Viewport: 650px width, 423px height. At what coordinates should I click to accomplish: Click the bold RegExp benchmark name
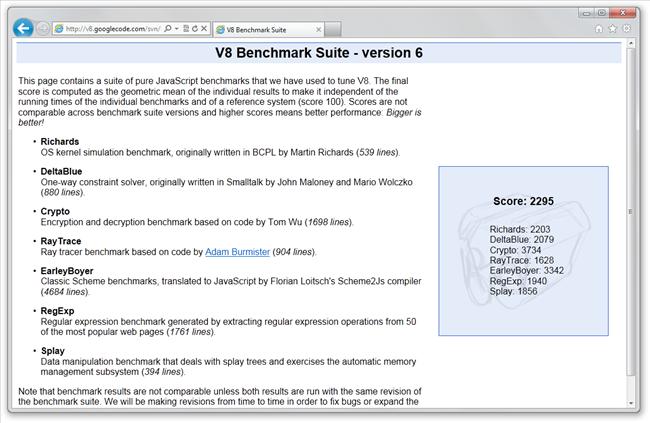click(57, 311)
